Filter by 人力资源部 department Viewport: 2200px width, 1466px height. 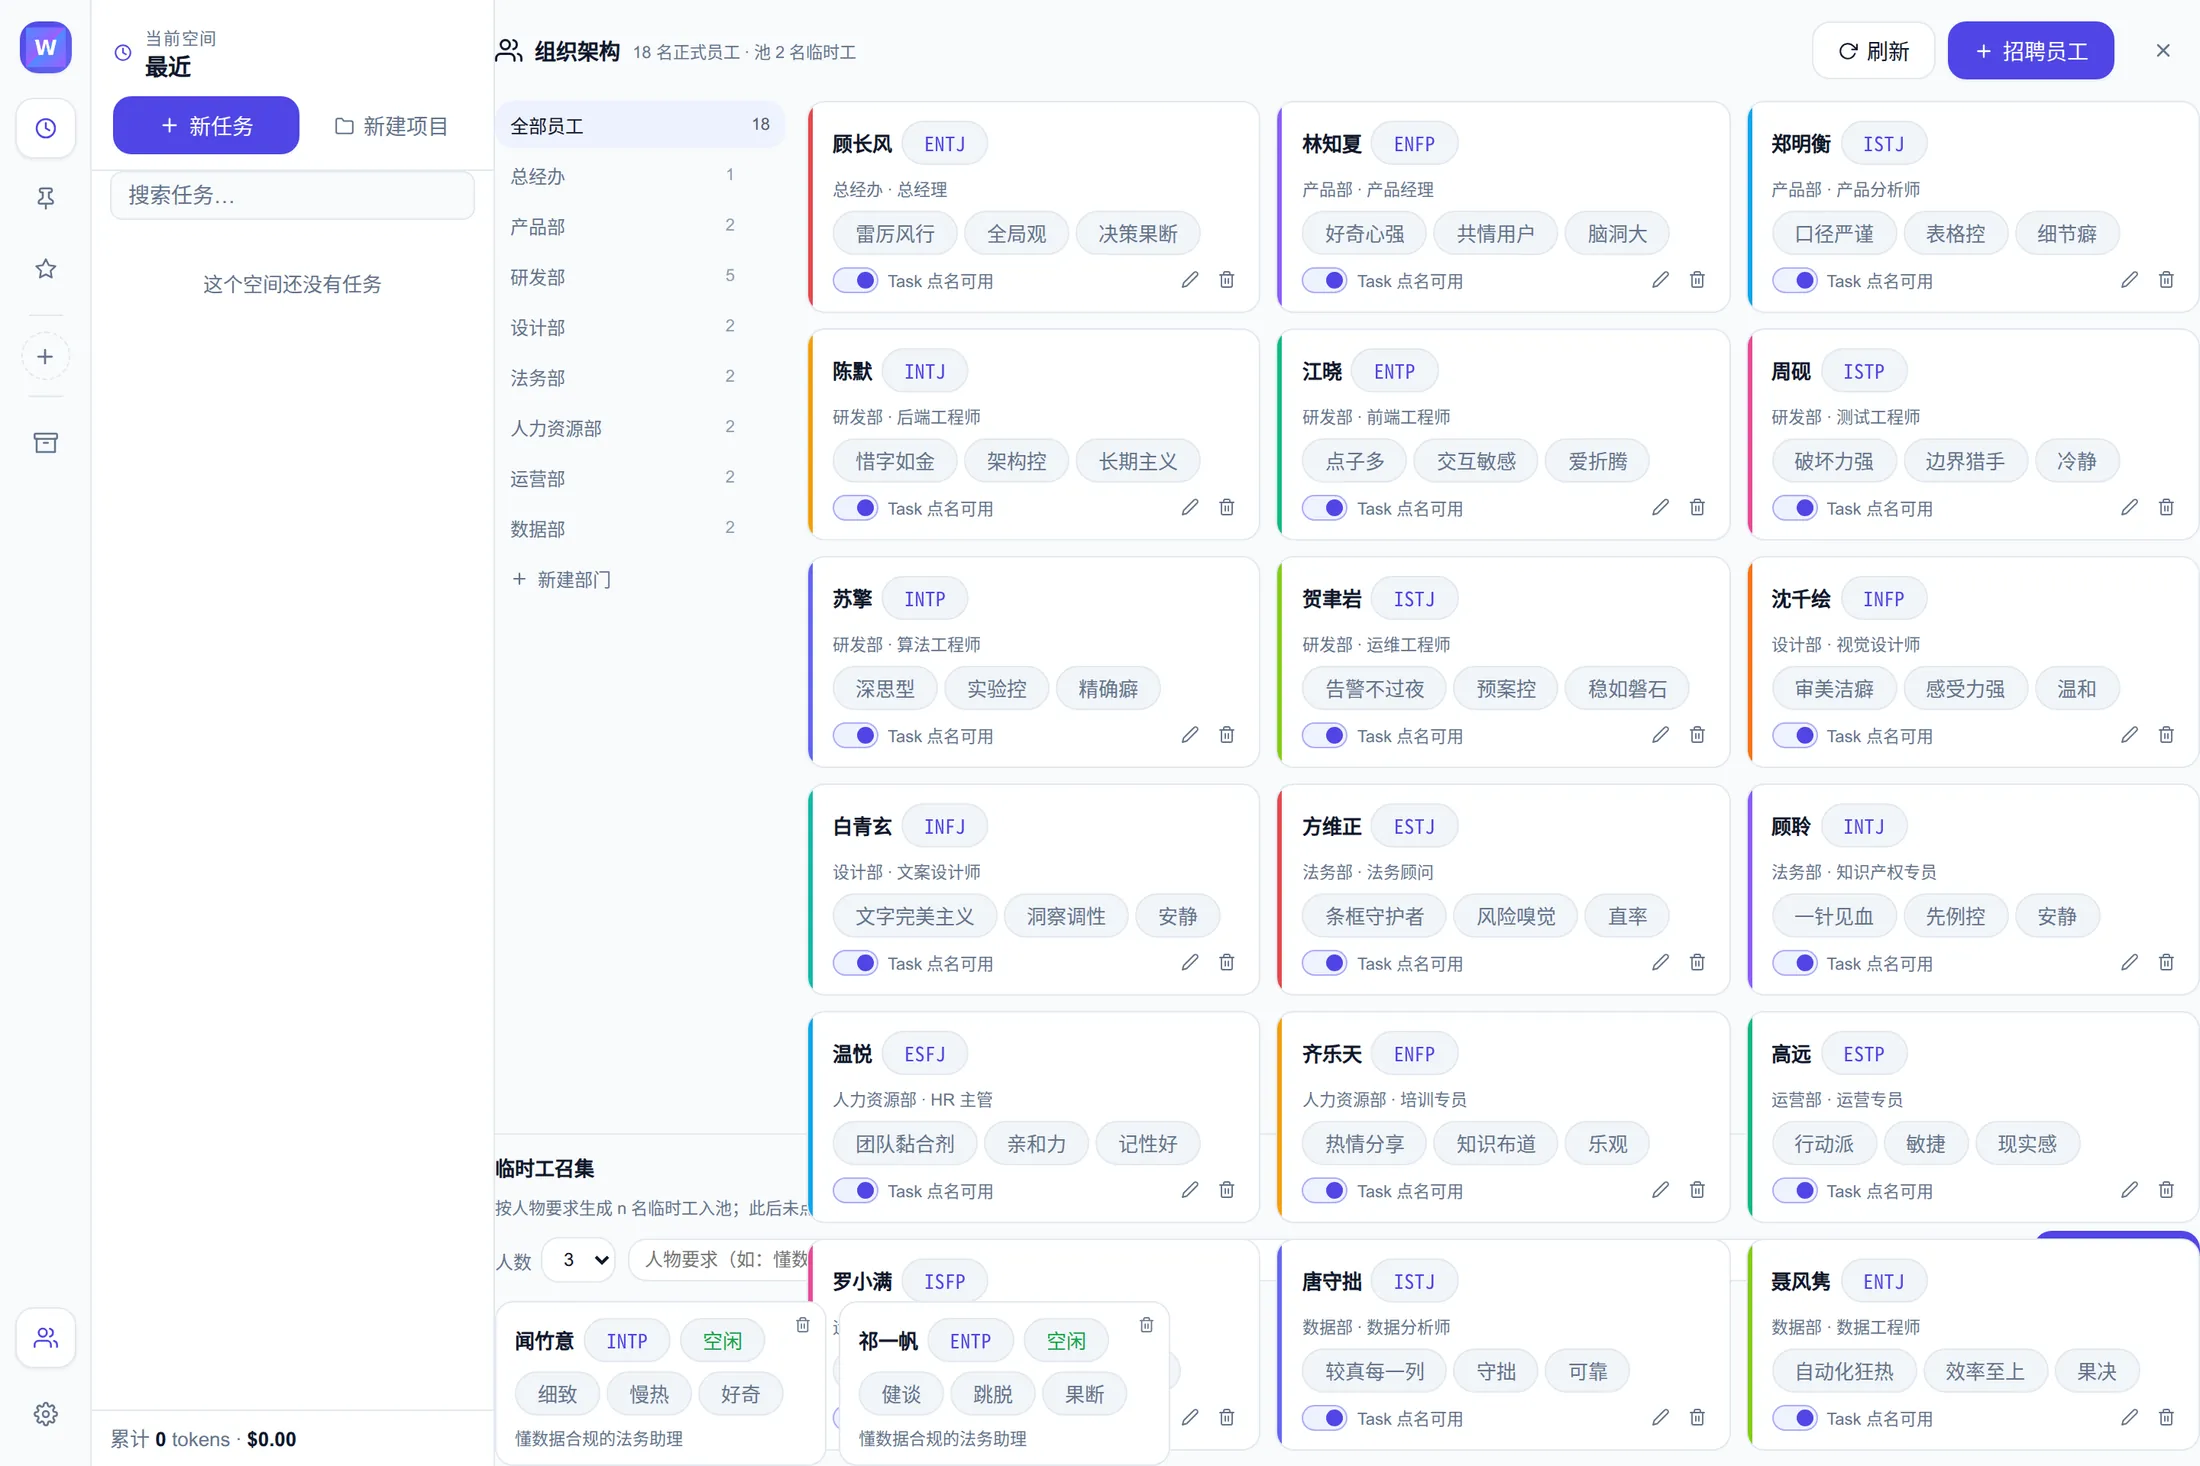[640, 428]
